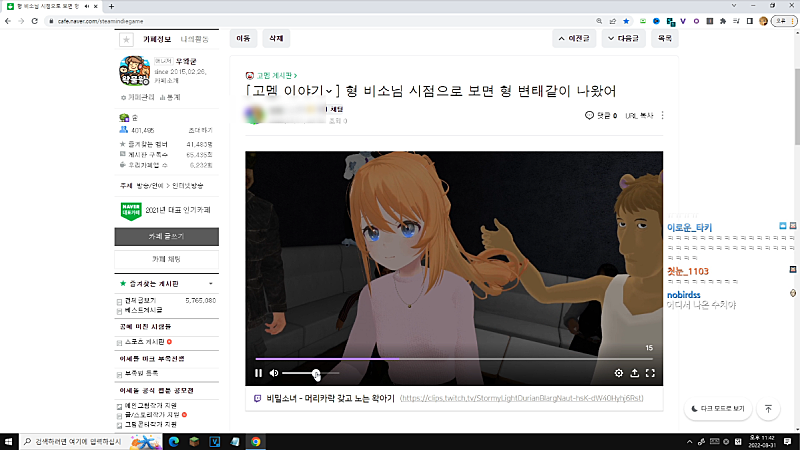Open video settings gear icon
Image resolution: width=800 pixels, height=450 pixels.
tap(618, 373)
